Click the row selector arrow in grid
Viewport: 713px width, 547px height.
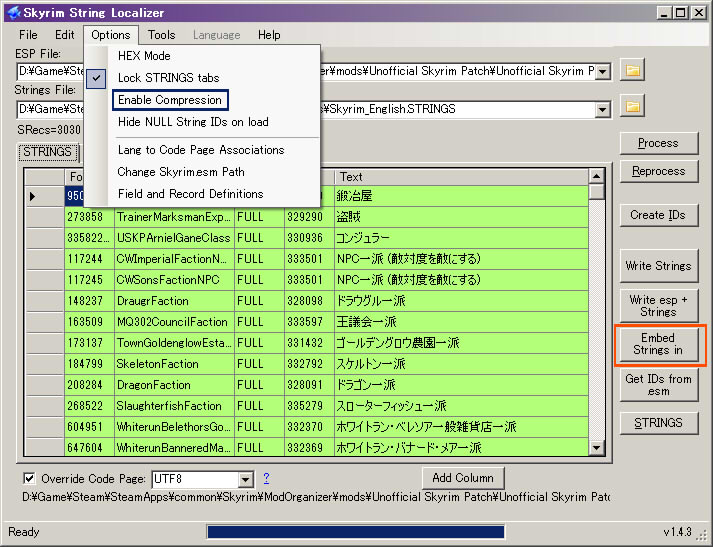pyautogui.click(x=32, y=196)
